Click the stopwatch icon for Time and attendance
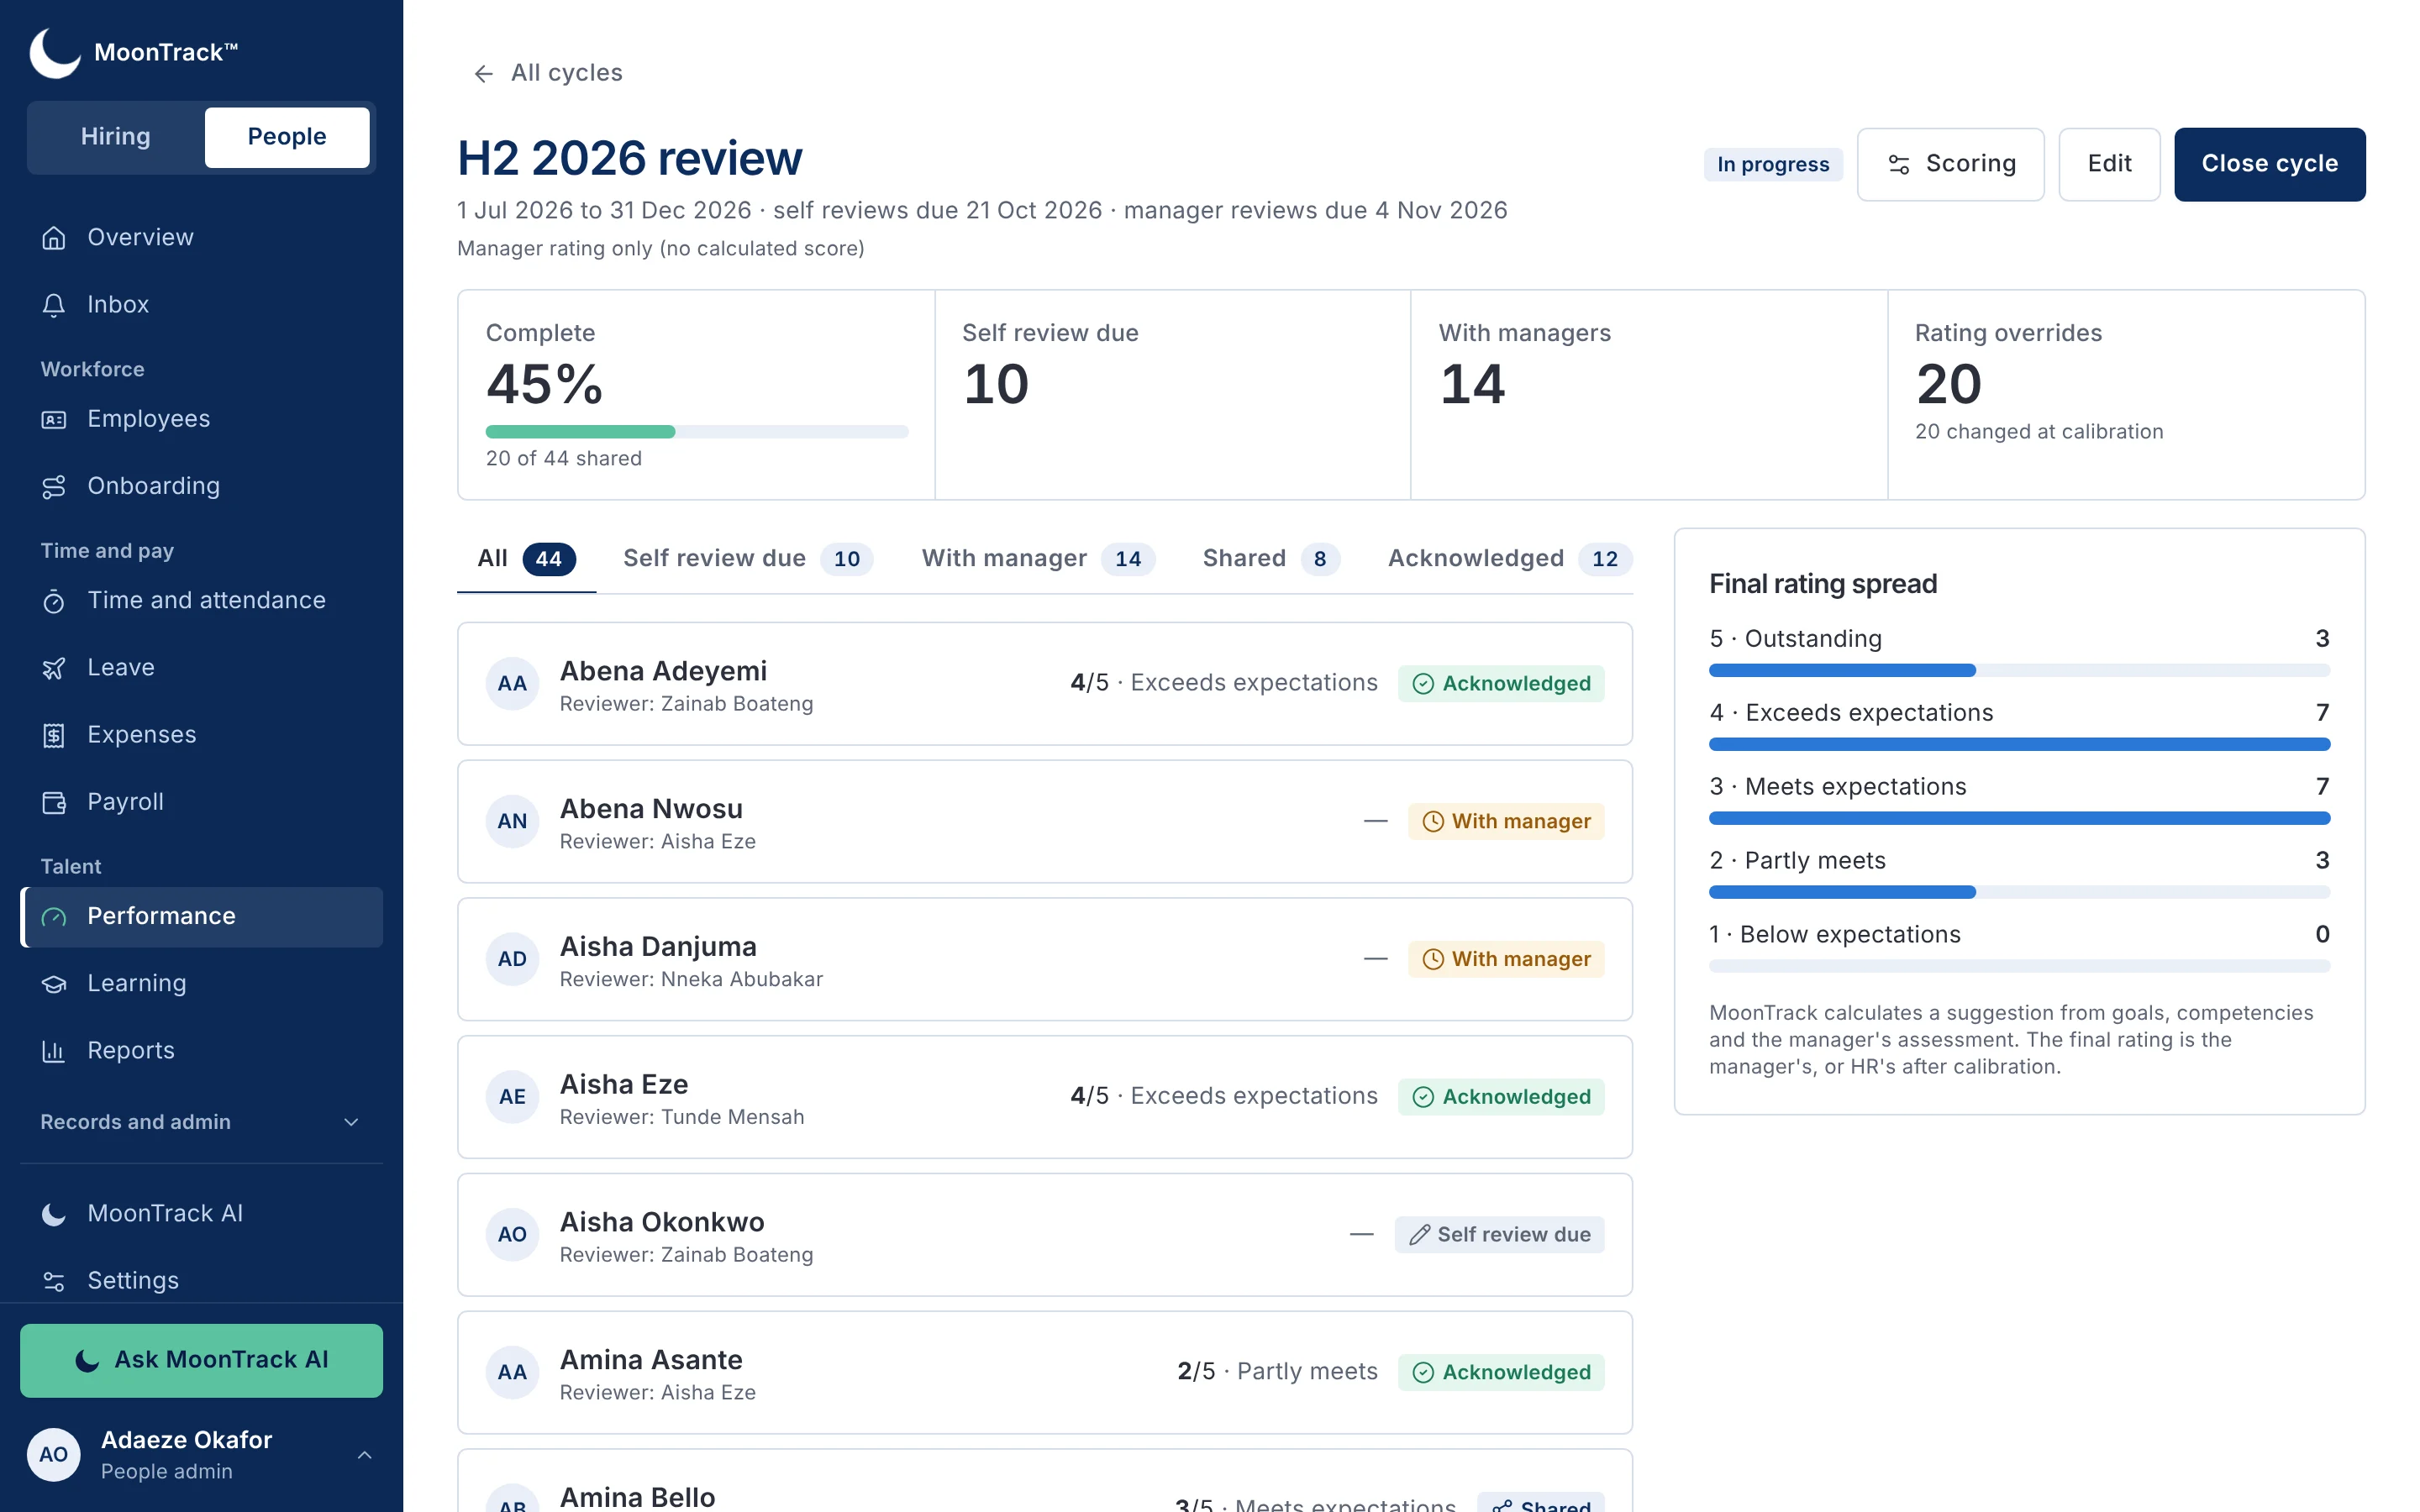This screenshot has width=2420, height=1512. coord(54,601)
